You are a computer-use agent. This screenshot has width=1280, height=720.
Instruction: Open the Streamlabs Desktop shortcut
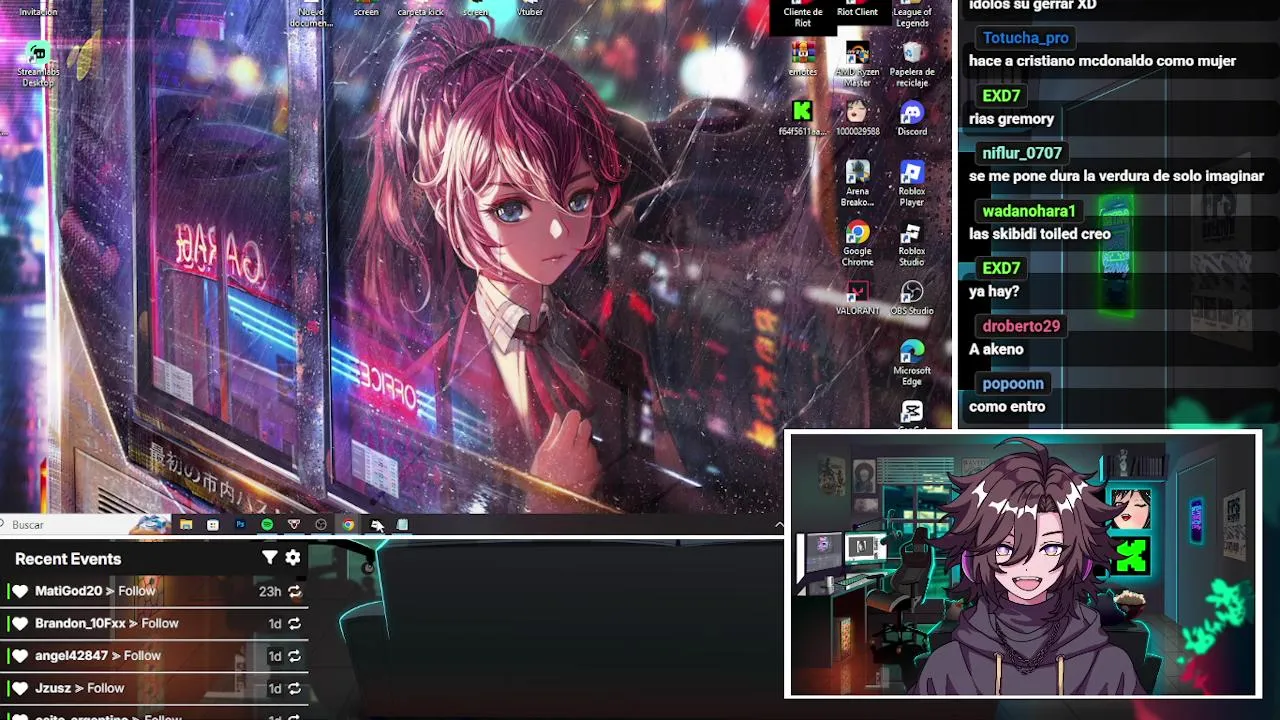click(38, 64)
